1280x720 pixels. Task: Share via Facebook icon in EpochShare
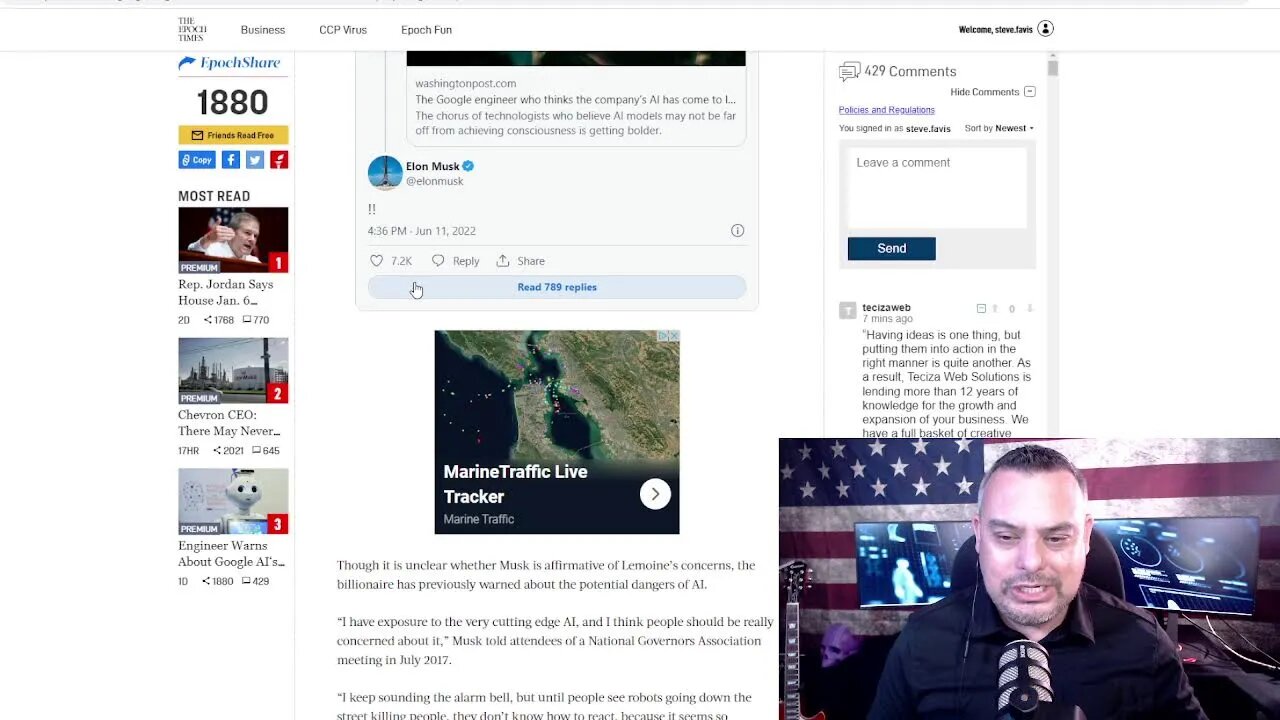[x=230, y=160]
